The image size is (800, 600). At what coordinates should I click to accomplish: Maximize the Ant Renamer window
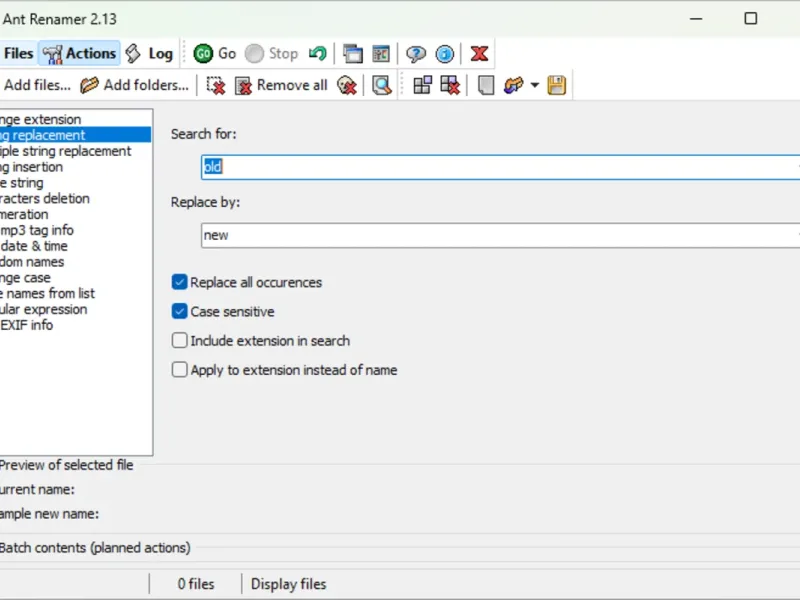[751, 19]
